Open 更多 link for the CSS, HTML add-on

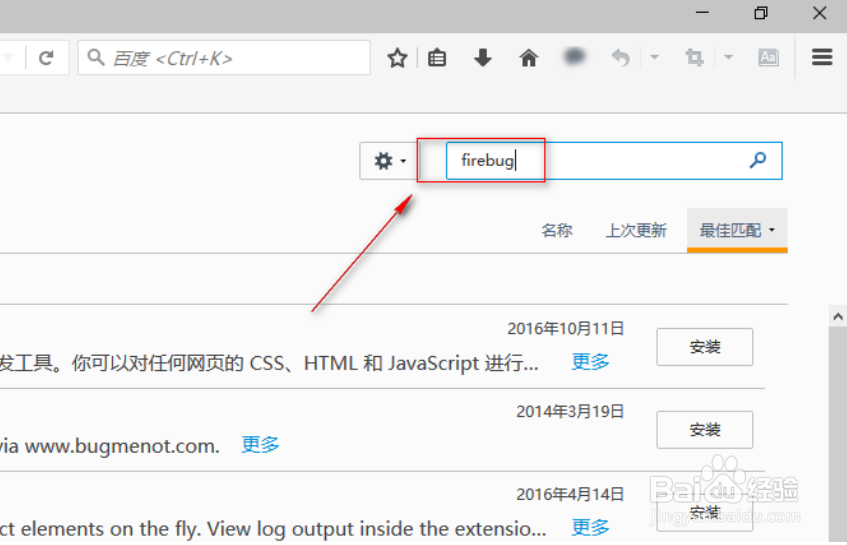coord(590,362)
